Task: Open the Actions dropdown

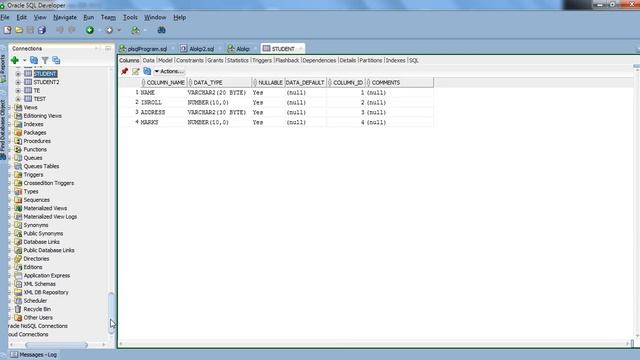Action: 169,71
